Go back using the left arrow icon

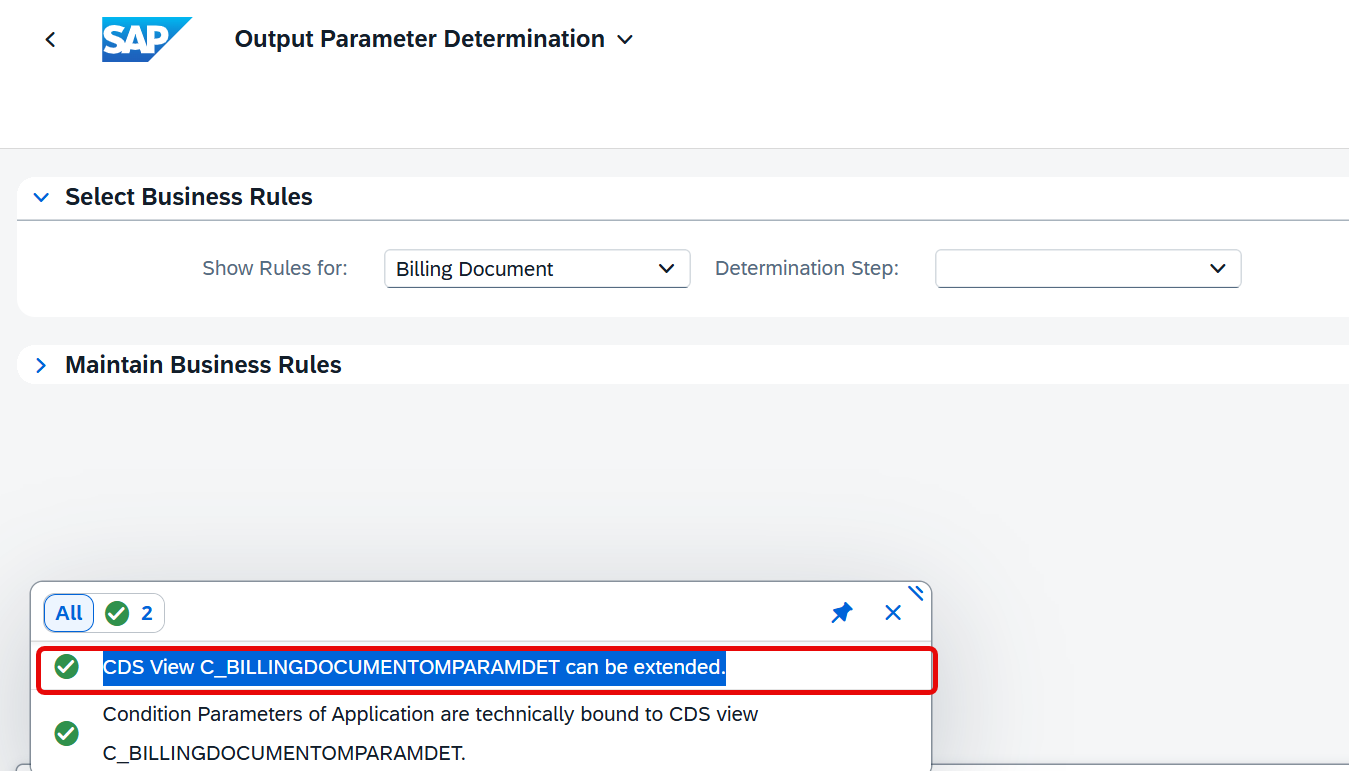tap(50, 39)
